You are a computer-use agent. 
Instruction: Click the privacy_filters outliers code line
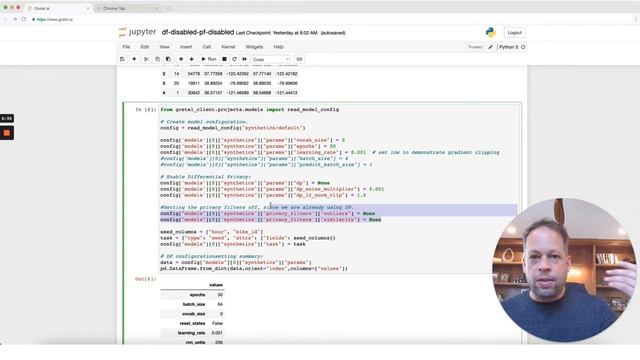tap(267, 213)
